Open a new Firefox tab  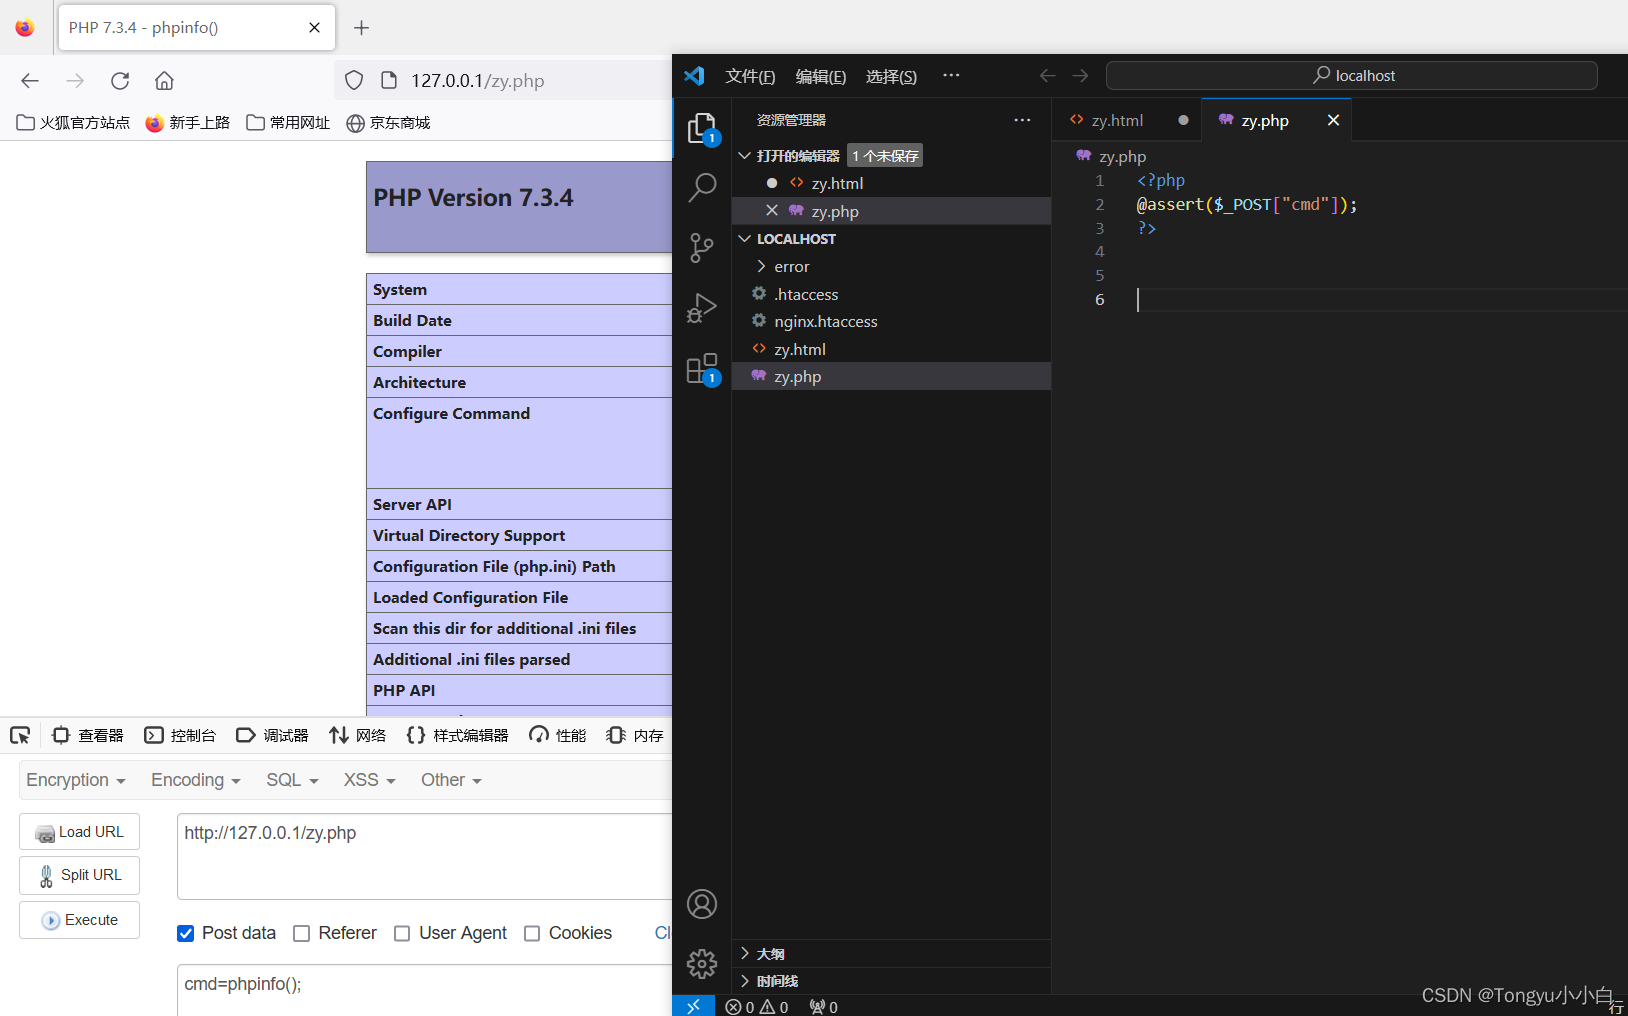362,28
